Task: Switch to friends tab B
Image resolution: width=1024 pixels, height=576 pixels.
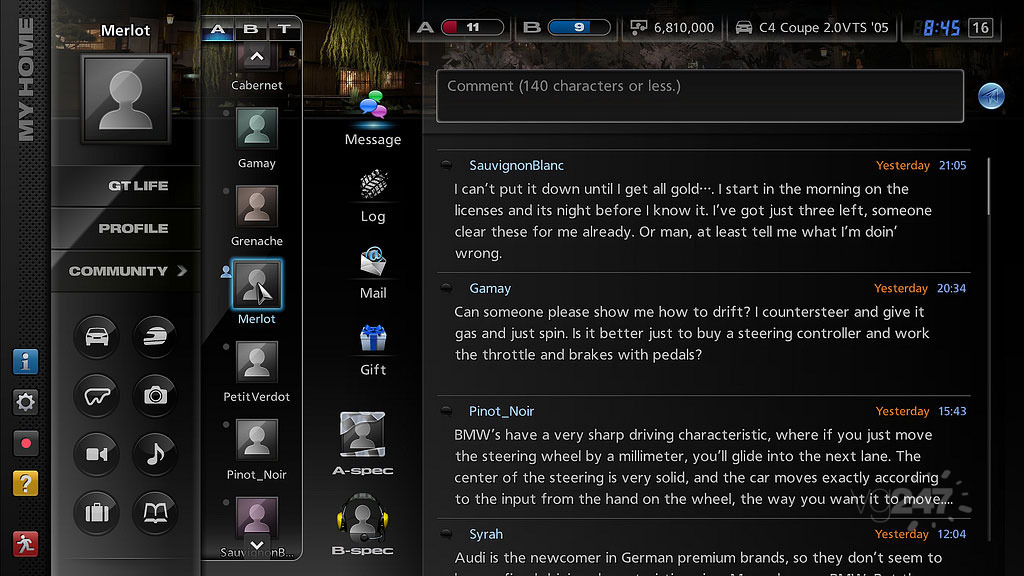Action: click(251, 29)
